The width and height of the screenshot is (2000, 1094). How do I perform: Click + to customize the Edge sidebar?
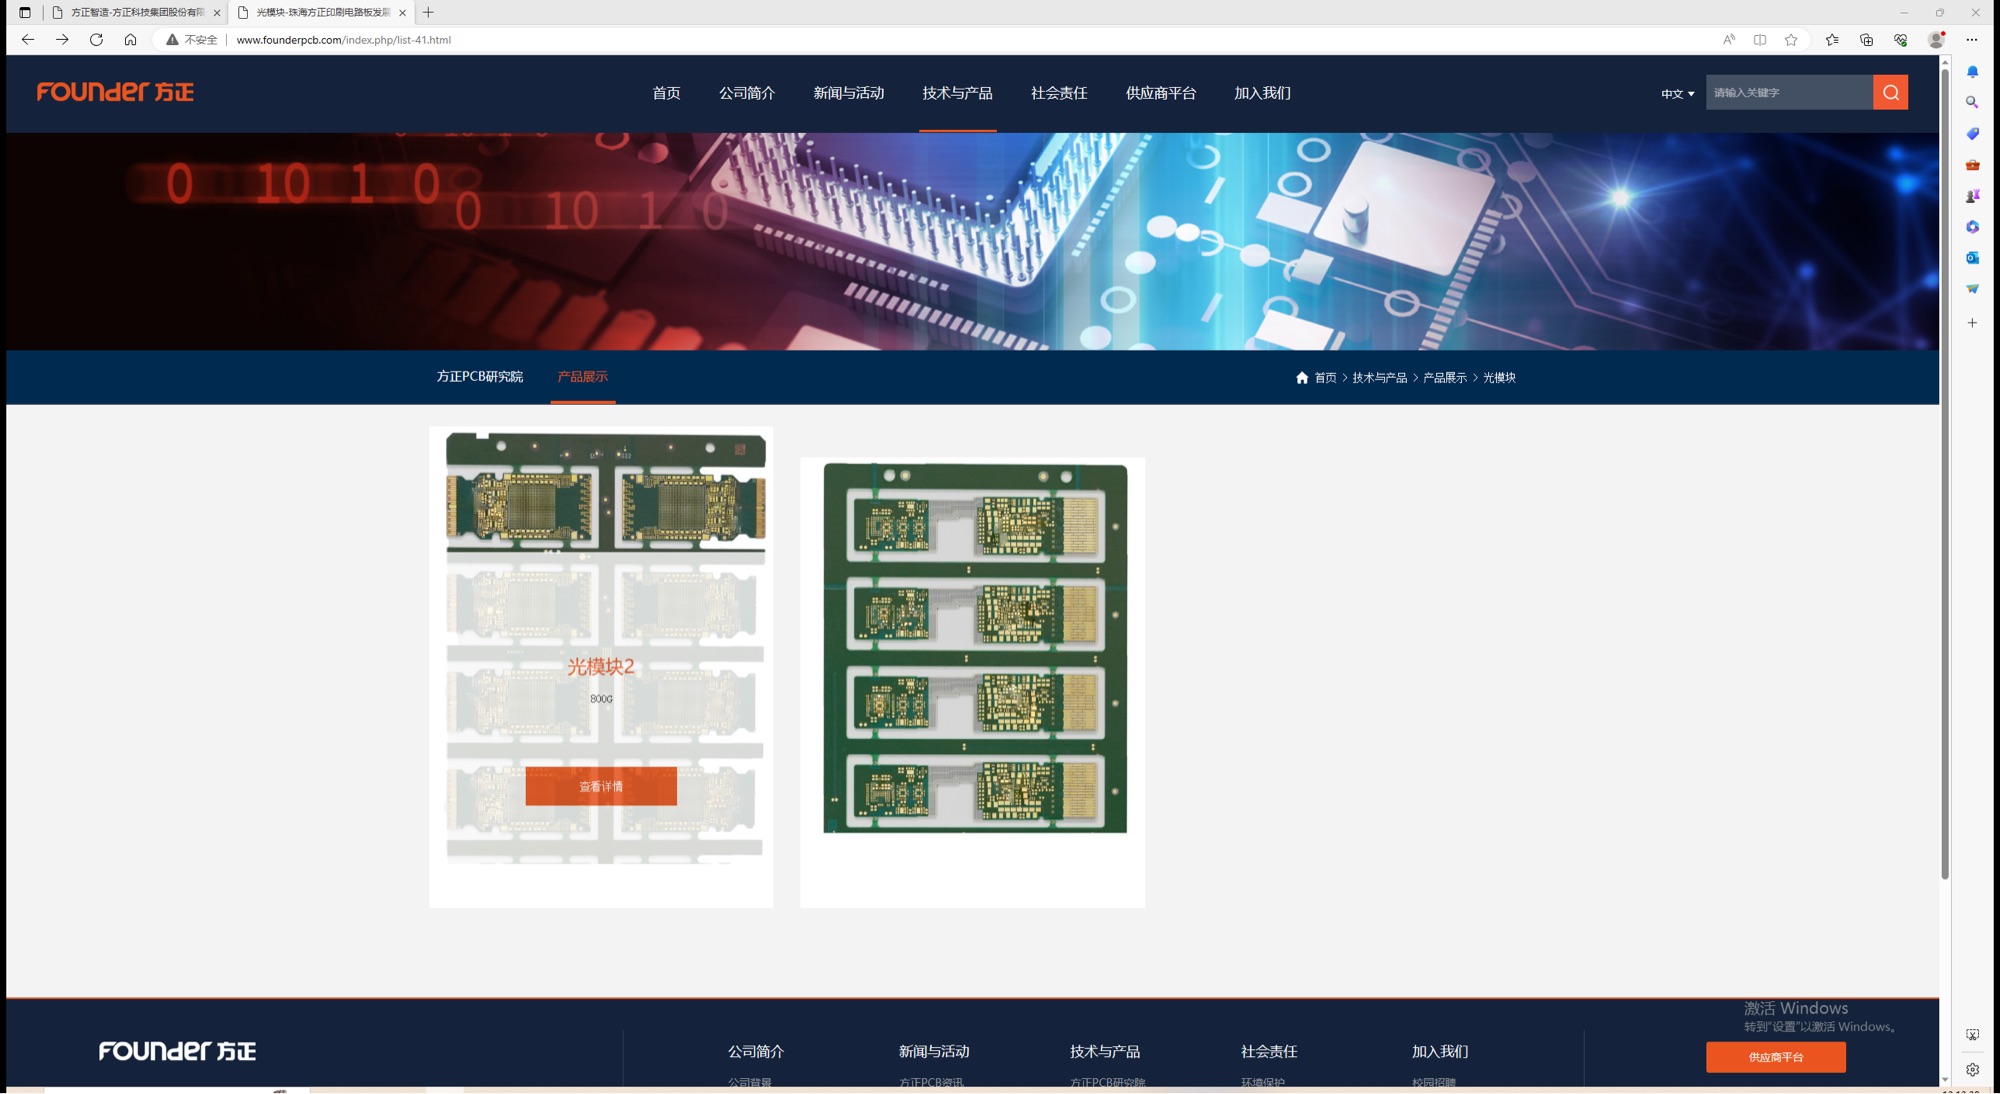click(x=1972, y=322)
